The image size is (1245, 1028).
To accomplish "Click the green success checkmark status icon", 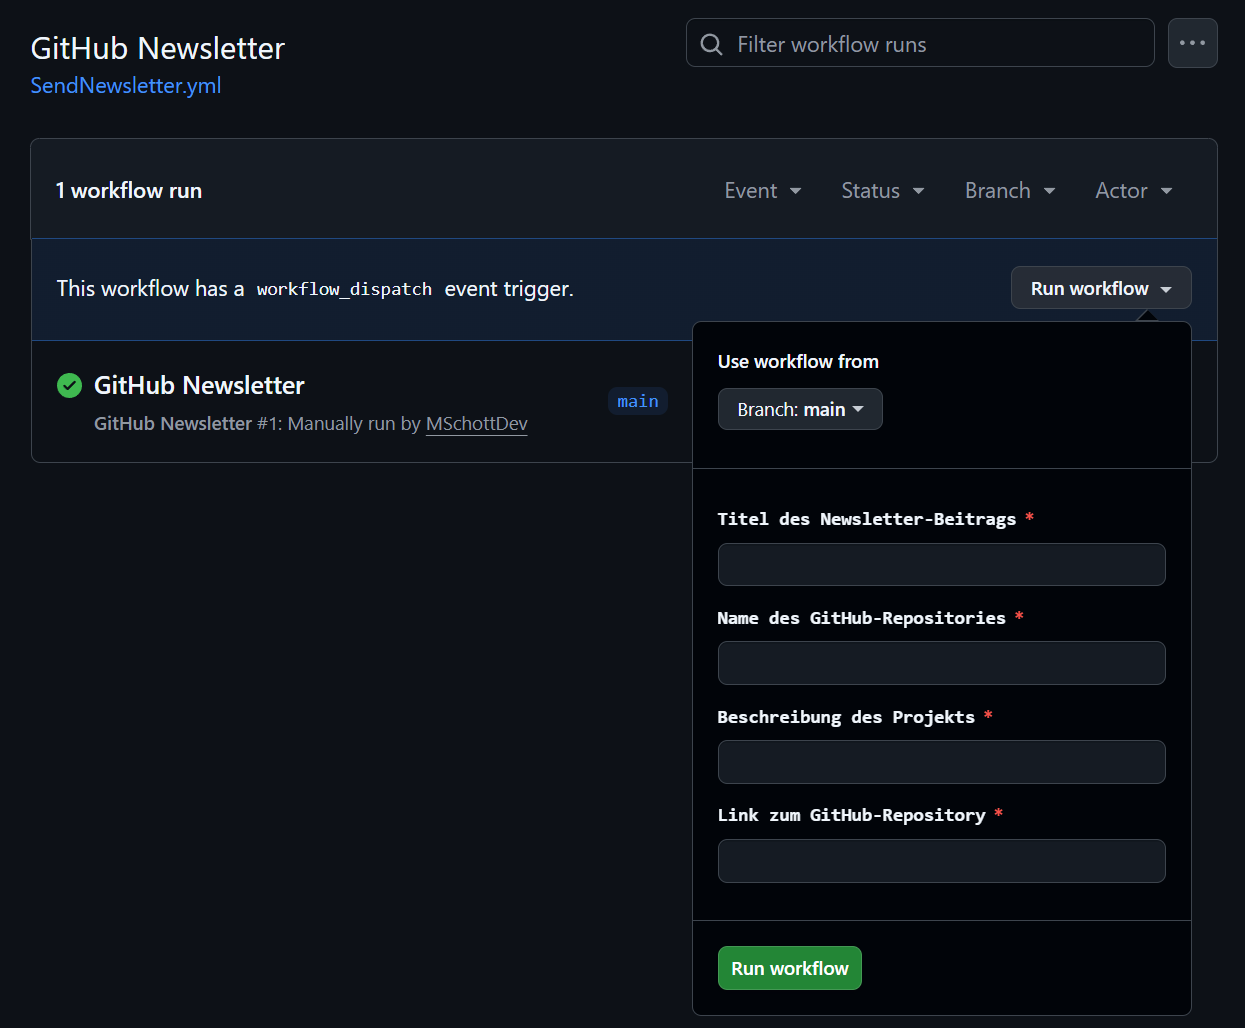I will click(69, 385).
